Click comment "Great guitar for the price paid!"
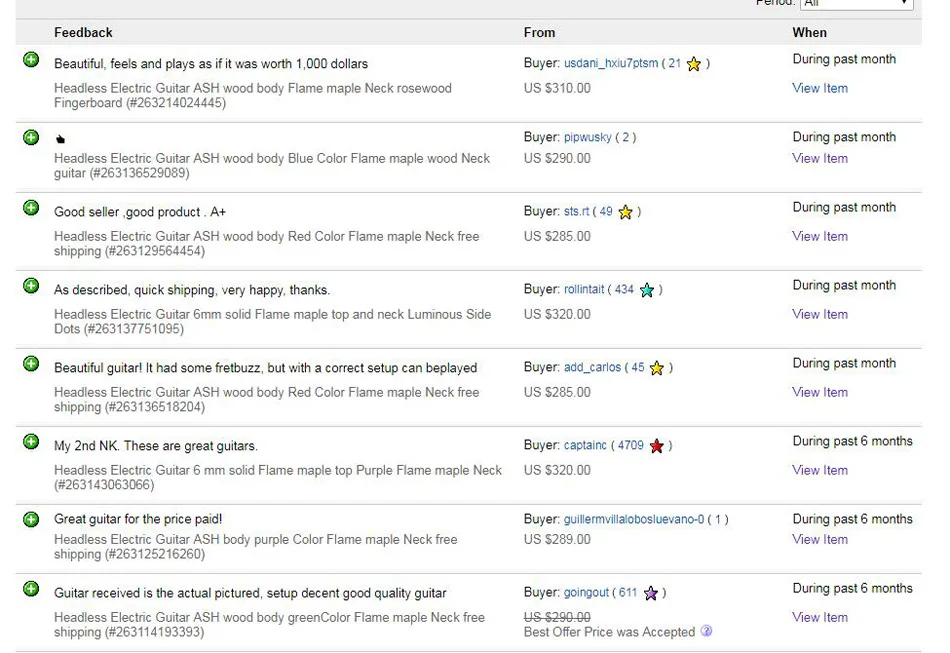The width and height of the screenshot is (950, 653). click(138, 519)
